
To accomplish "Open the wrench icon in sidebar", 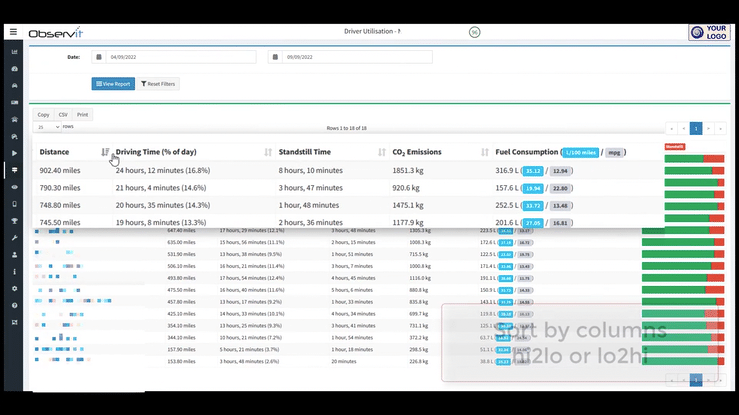I will click(x=14, y=238).
